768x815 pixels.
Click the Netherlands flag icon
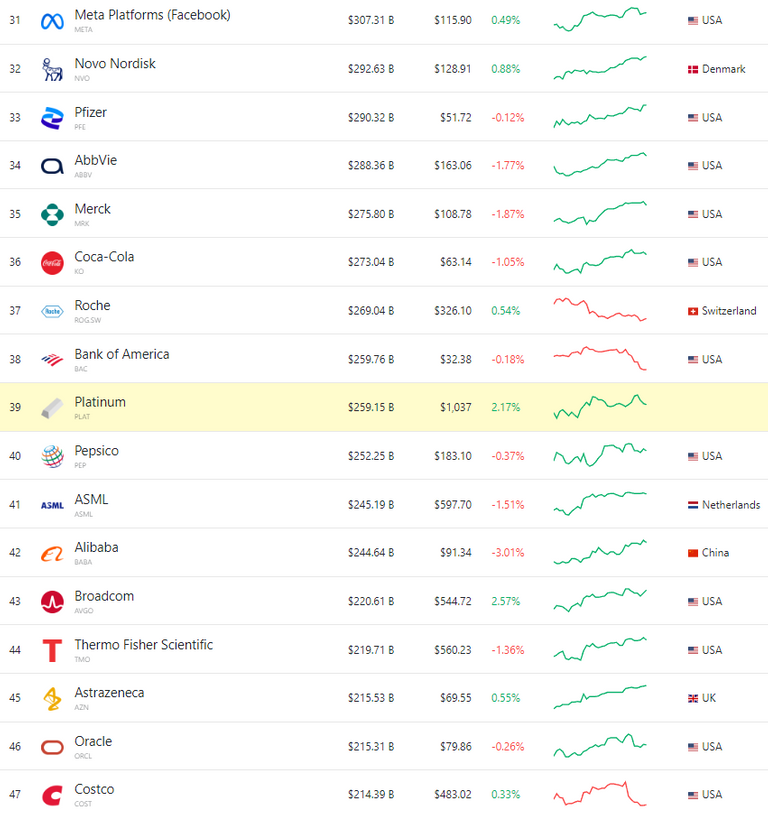[x=693, y=505]
